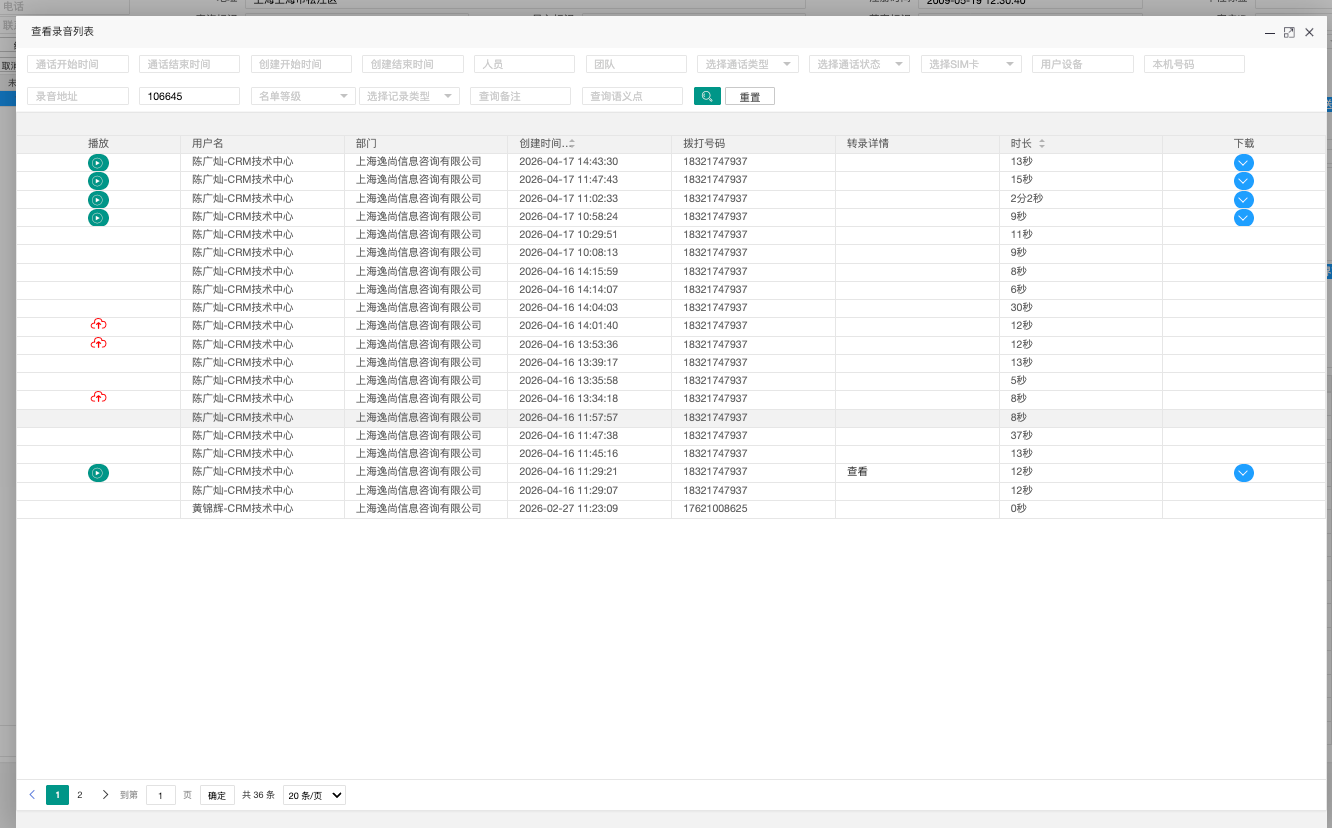Go to page 2
The image size is (1332, 828).
[80, 795]
